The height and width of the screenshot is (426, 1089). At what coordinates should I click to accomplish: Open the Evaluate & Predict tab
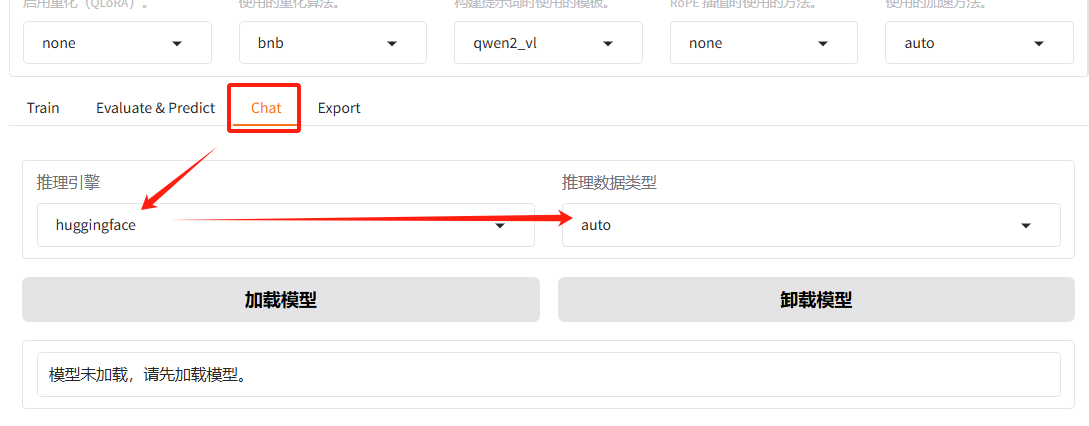point(156,108)
